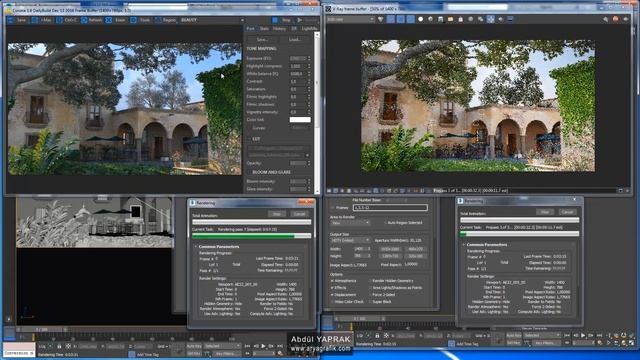
Task: Click the Frames input field in render setup
Action: 390,208
